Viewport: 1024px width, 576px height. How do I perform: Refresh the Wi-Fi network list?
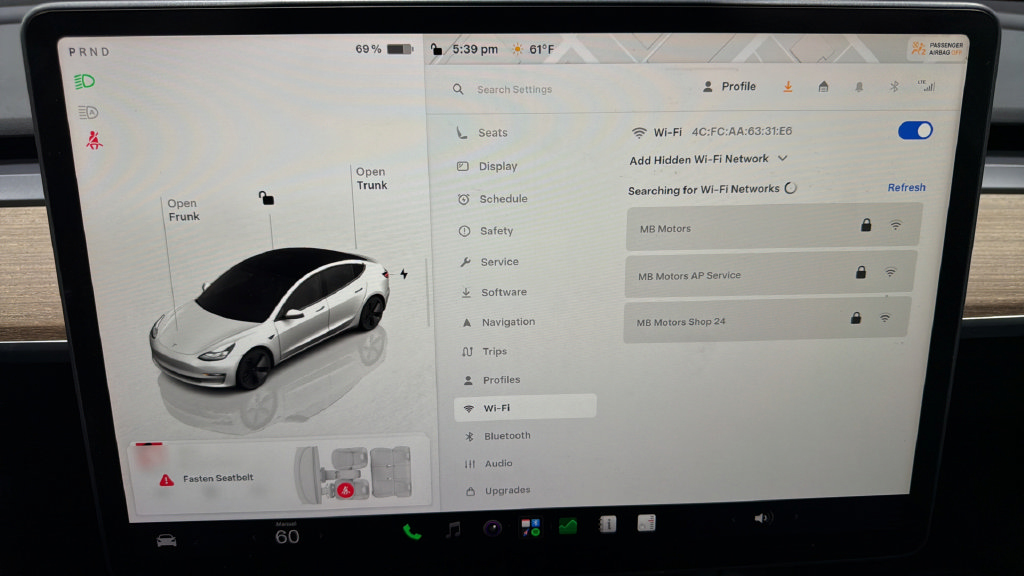906,187
